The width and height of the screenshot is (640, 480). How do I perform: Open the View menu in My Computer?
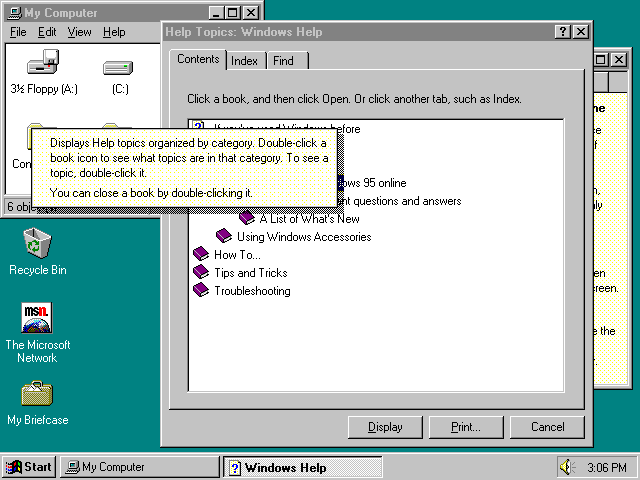pyautogui.click(x=79, y=32)
